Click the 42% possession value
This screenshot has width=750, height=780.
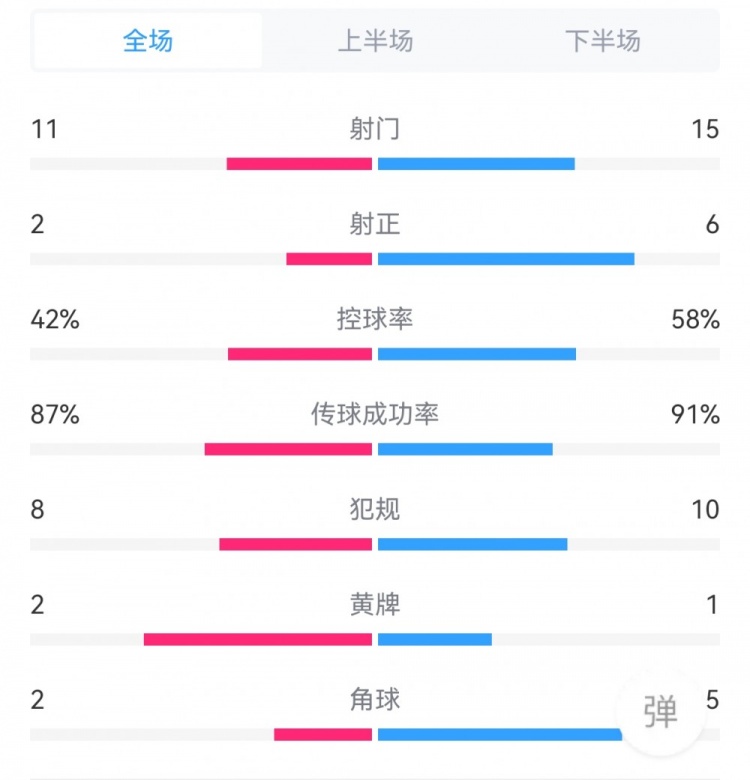55,319
